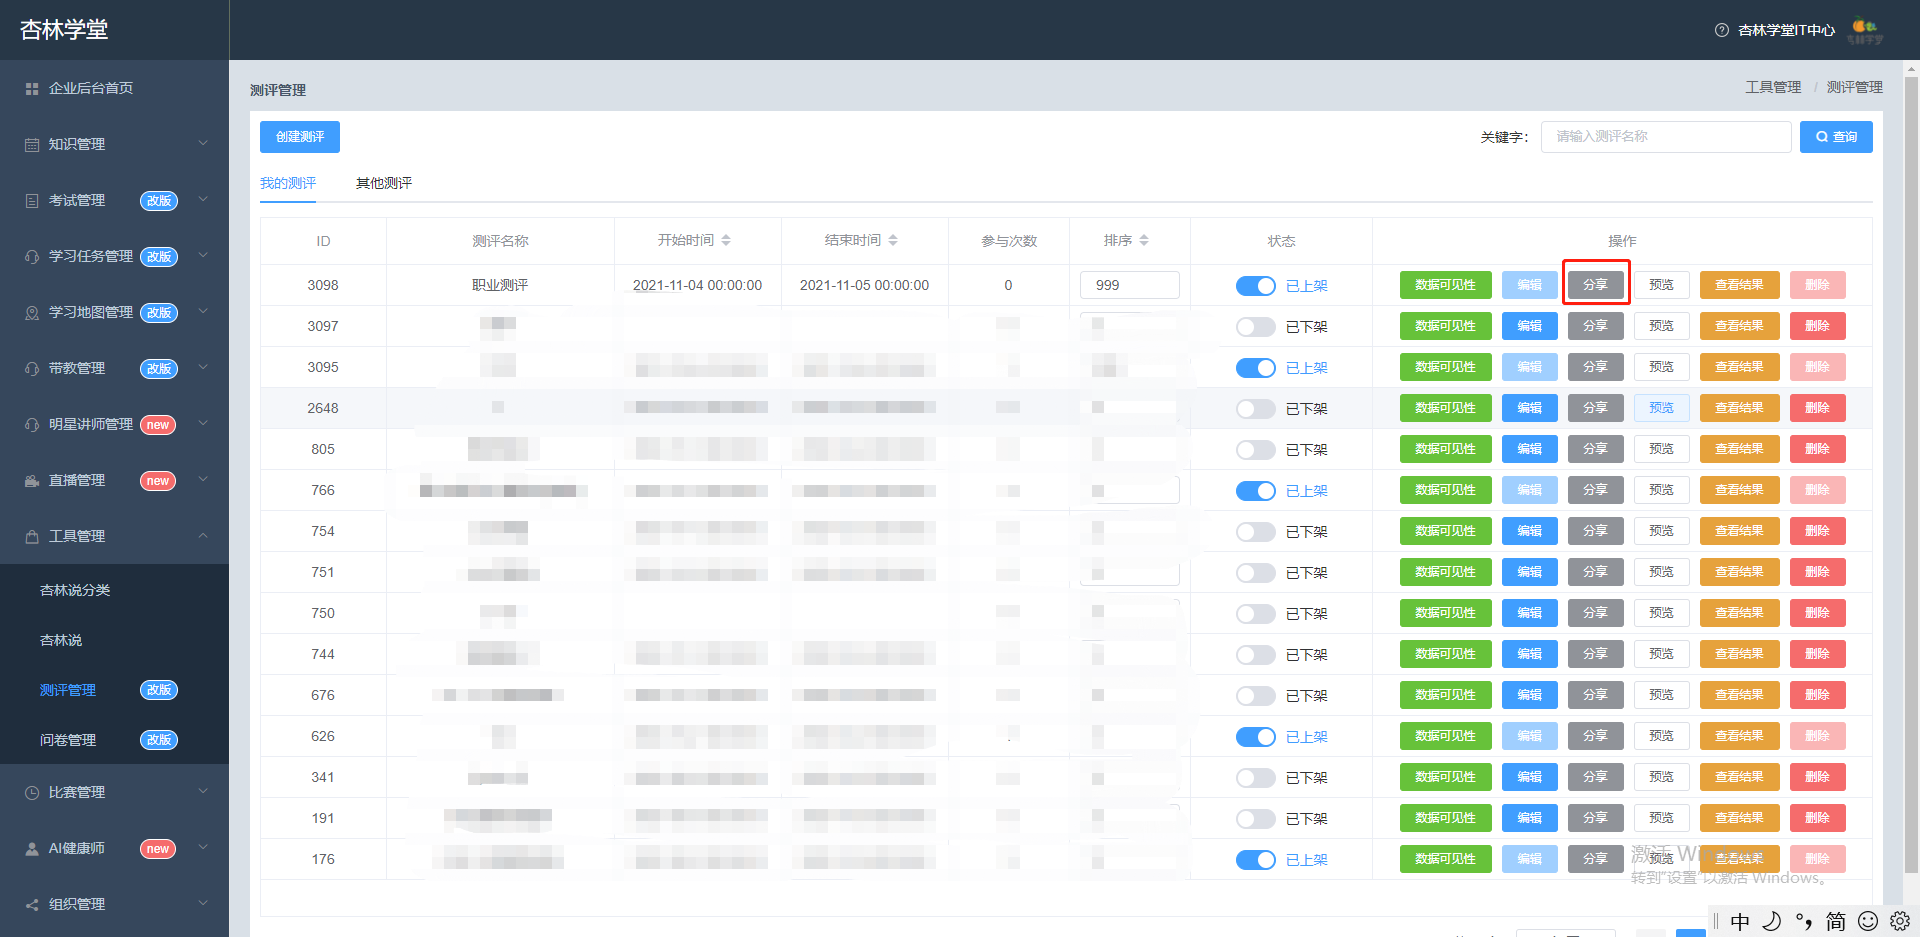The image size is (1920, 937).
Task: Switch to the 其他测评 tab
Action: (384, 183)
